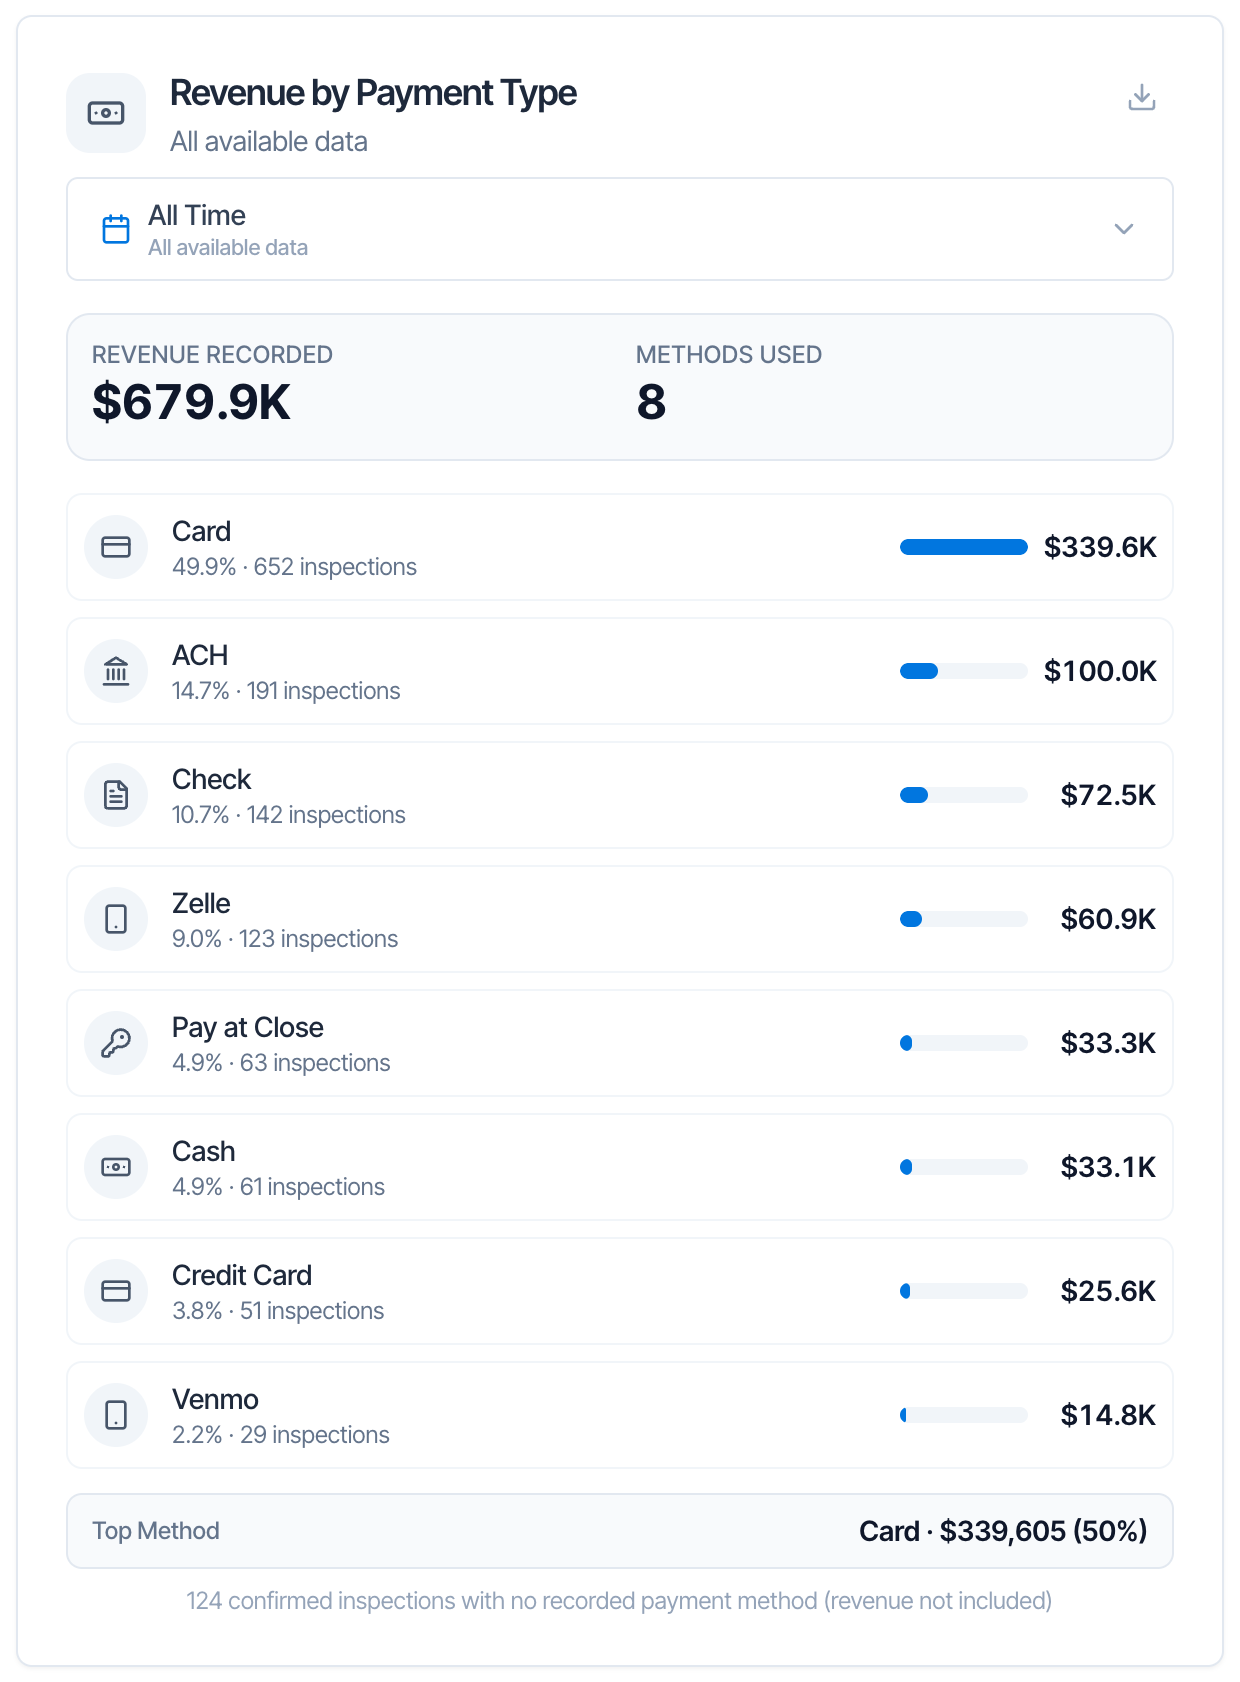Click the Methods Used value 8
1240x1682 pixels.
coord(651,402)
